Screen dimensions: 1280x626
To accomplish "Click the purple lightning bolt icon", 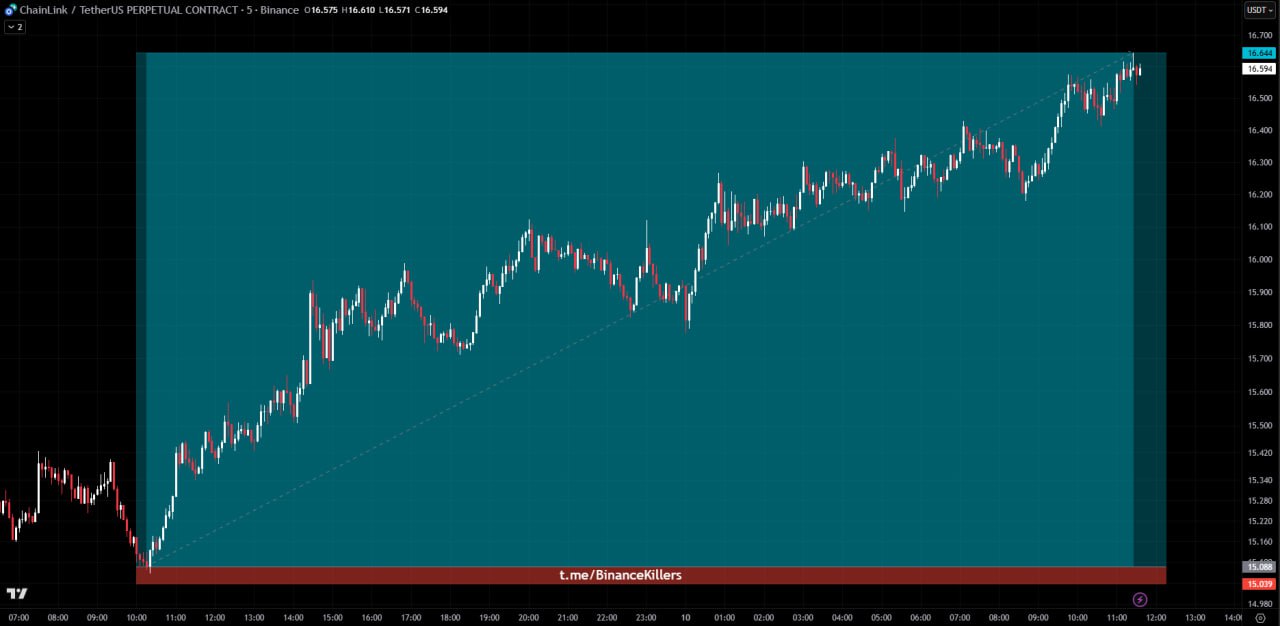I will point(1140,599).
